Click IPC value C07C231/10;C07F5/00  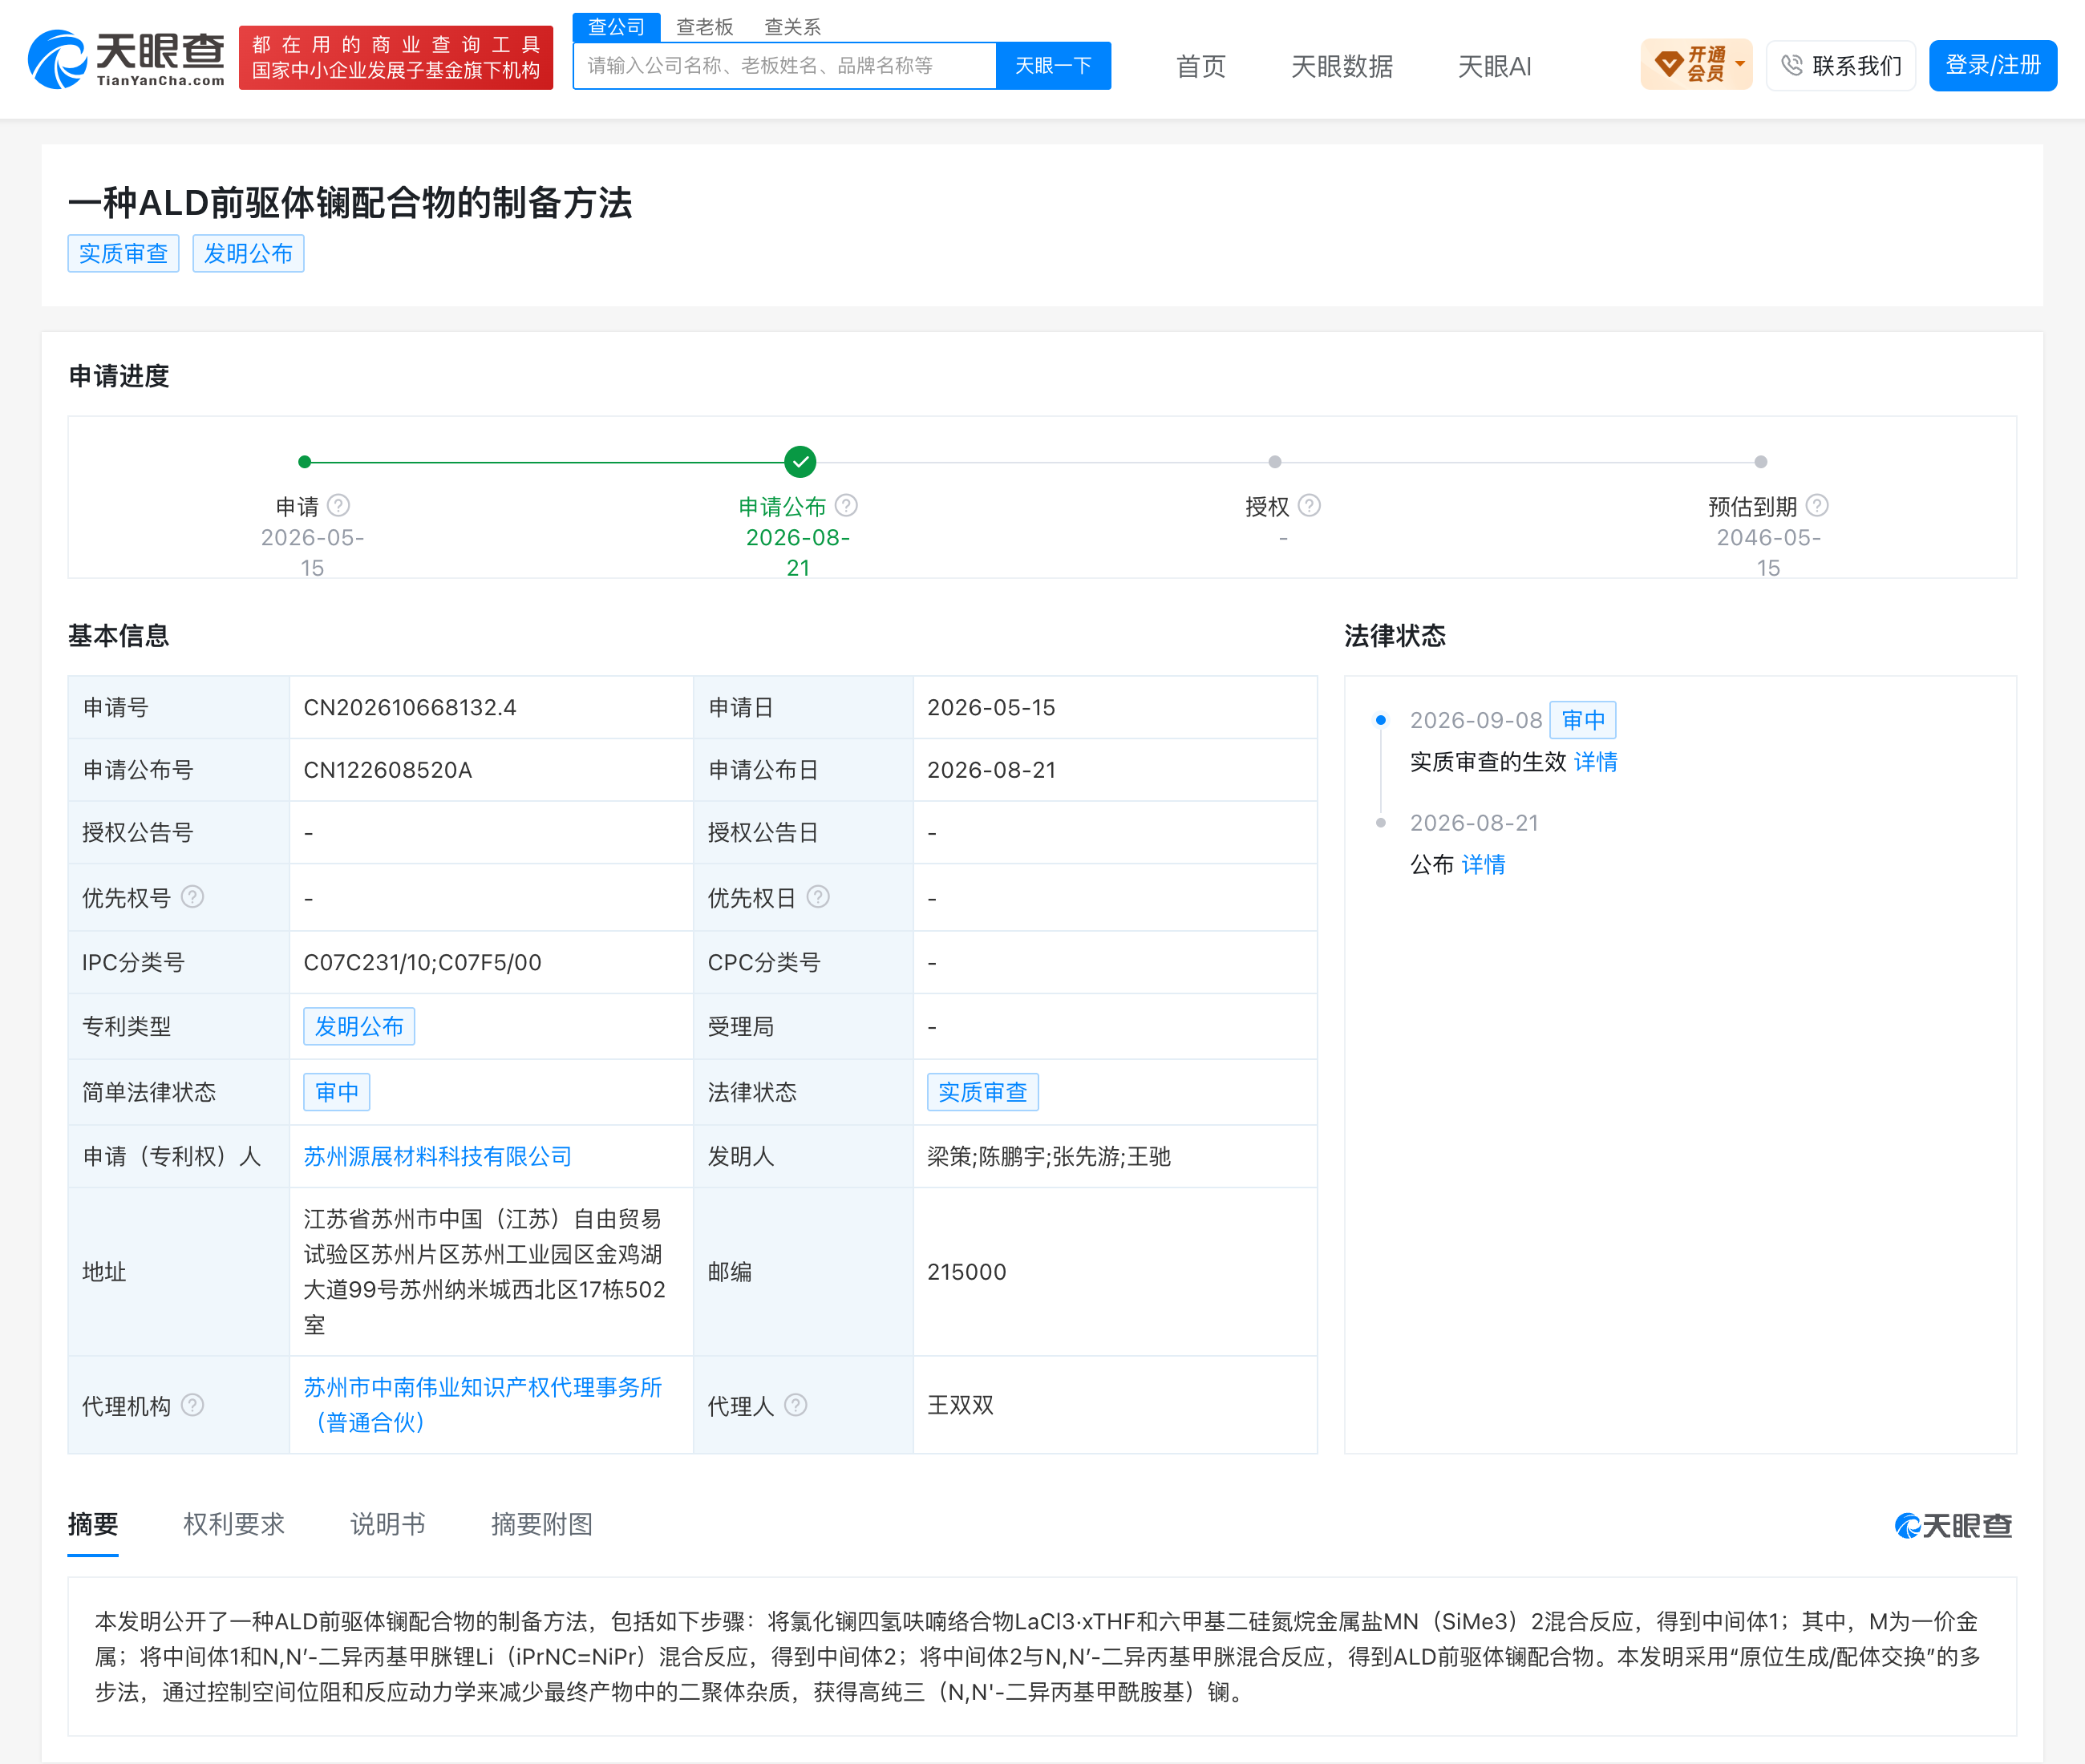(x=422, y=962)
